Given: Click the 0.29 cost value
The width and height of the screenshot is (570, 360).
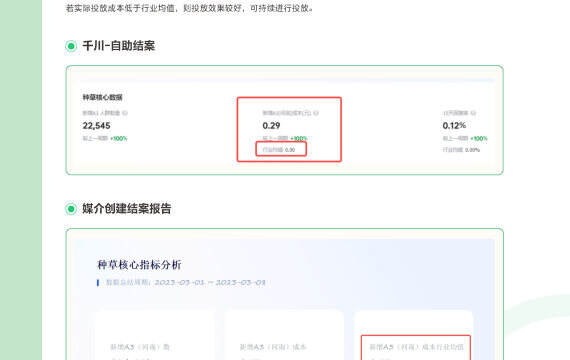Looking at the screenshot, I should (271, 126).
